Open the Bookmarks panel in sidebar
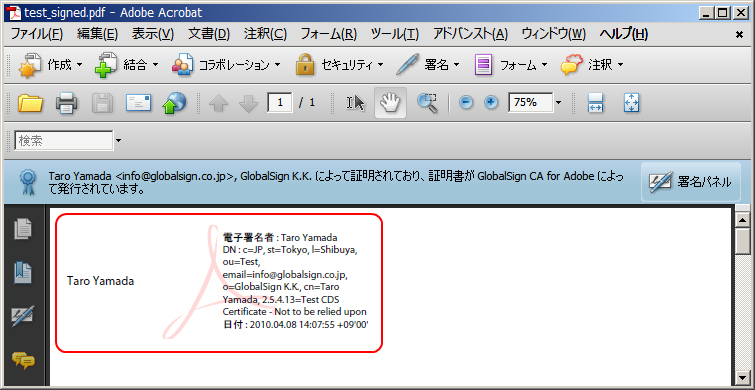 (23, 273)
